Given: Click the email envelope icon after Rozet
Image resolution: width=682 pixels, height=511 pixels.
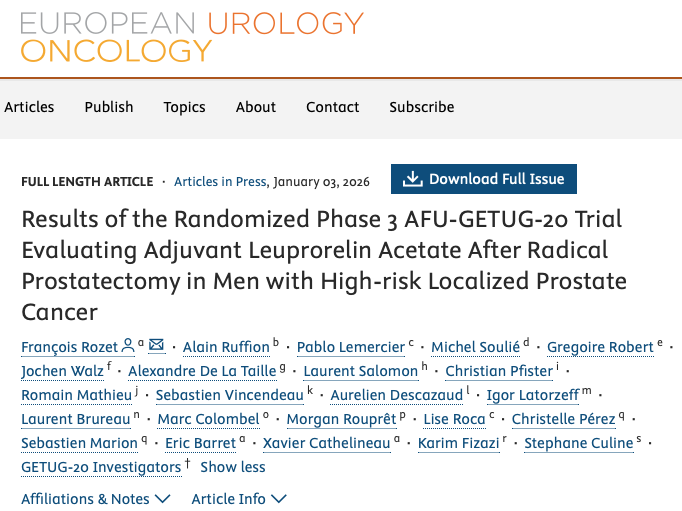Looking at the screenshot, I should coord(157,346).
